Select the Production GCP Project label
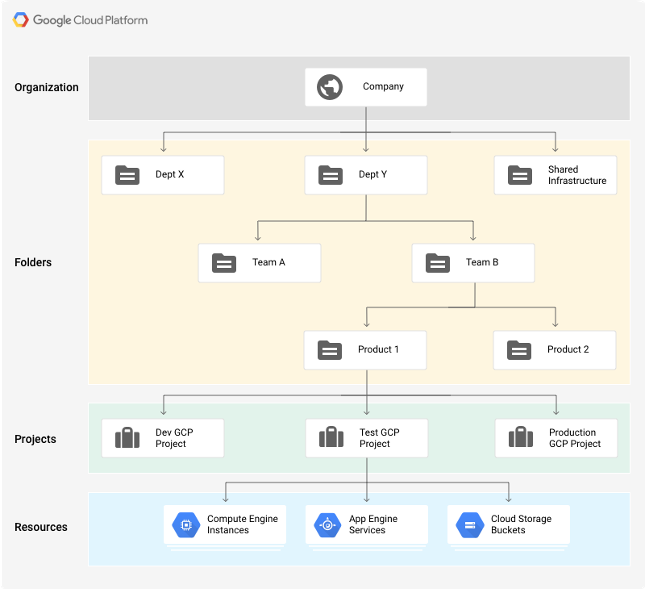The image size is (645, 589). click(x=575, y=438)
